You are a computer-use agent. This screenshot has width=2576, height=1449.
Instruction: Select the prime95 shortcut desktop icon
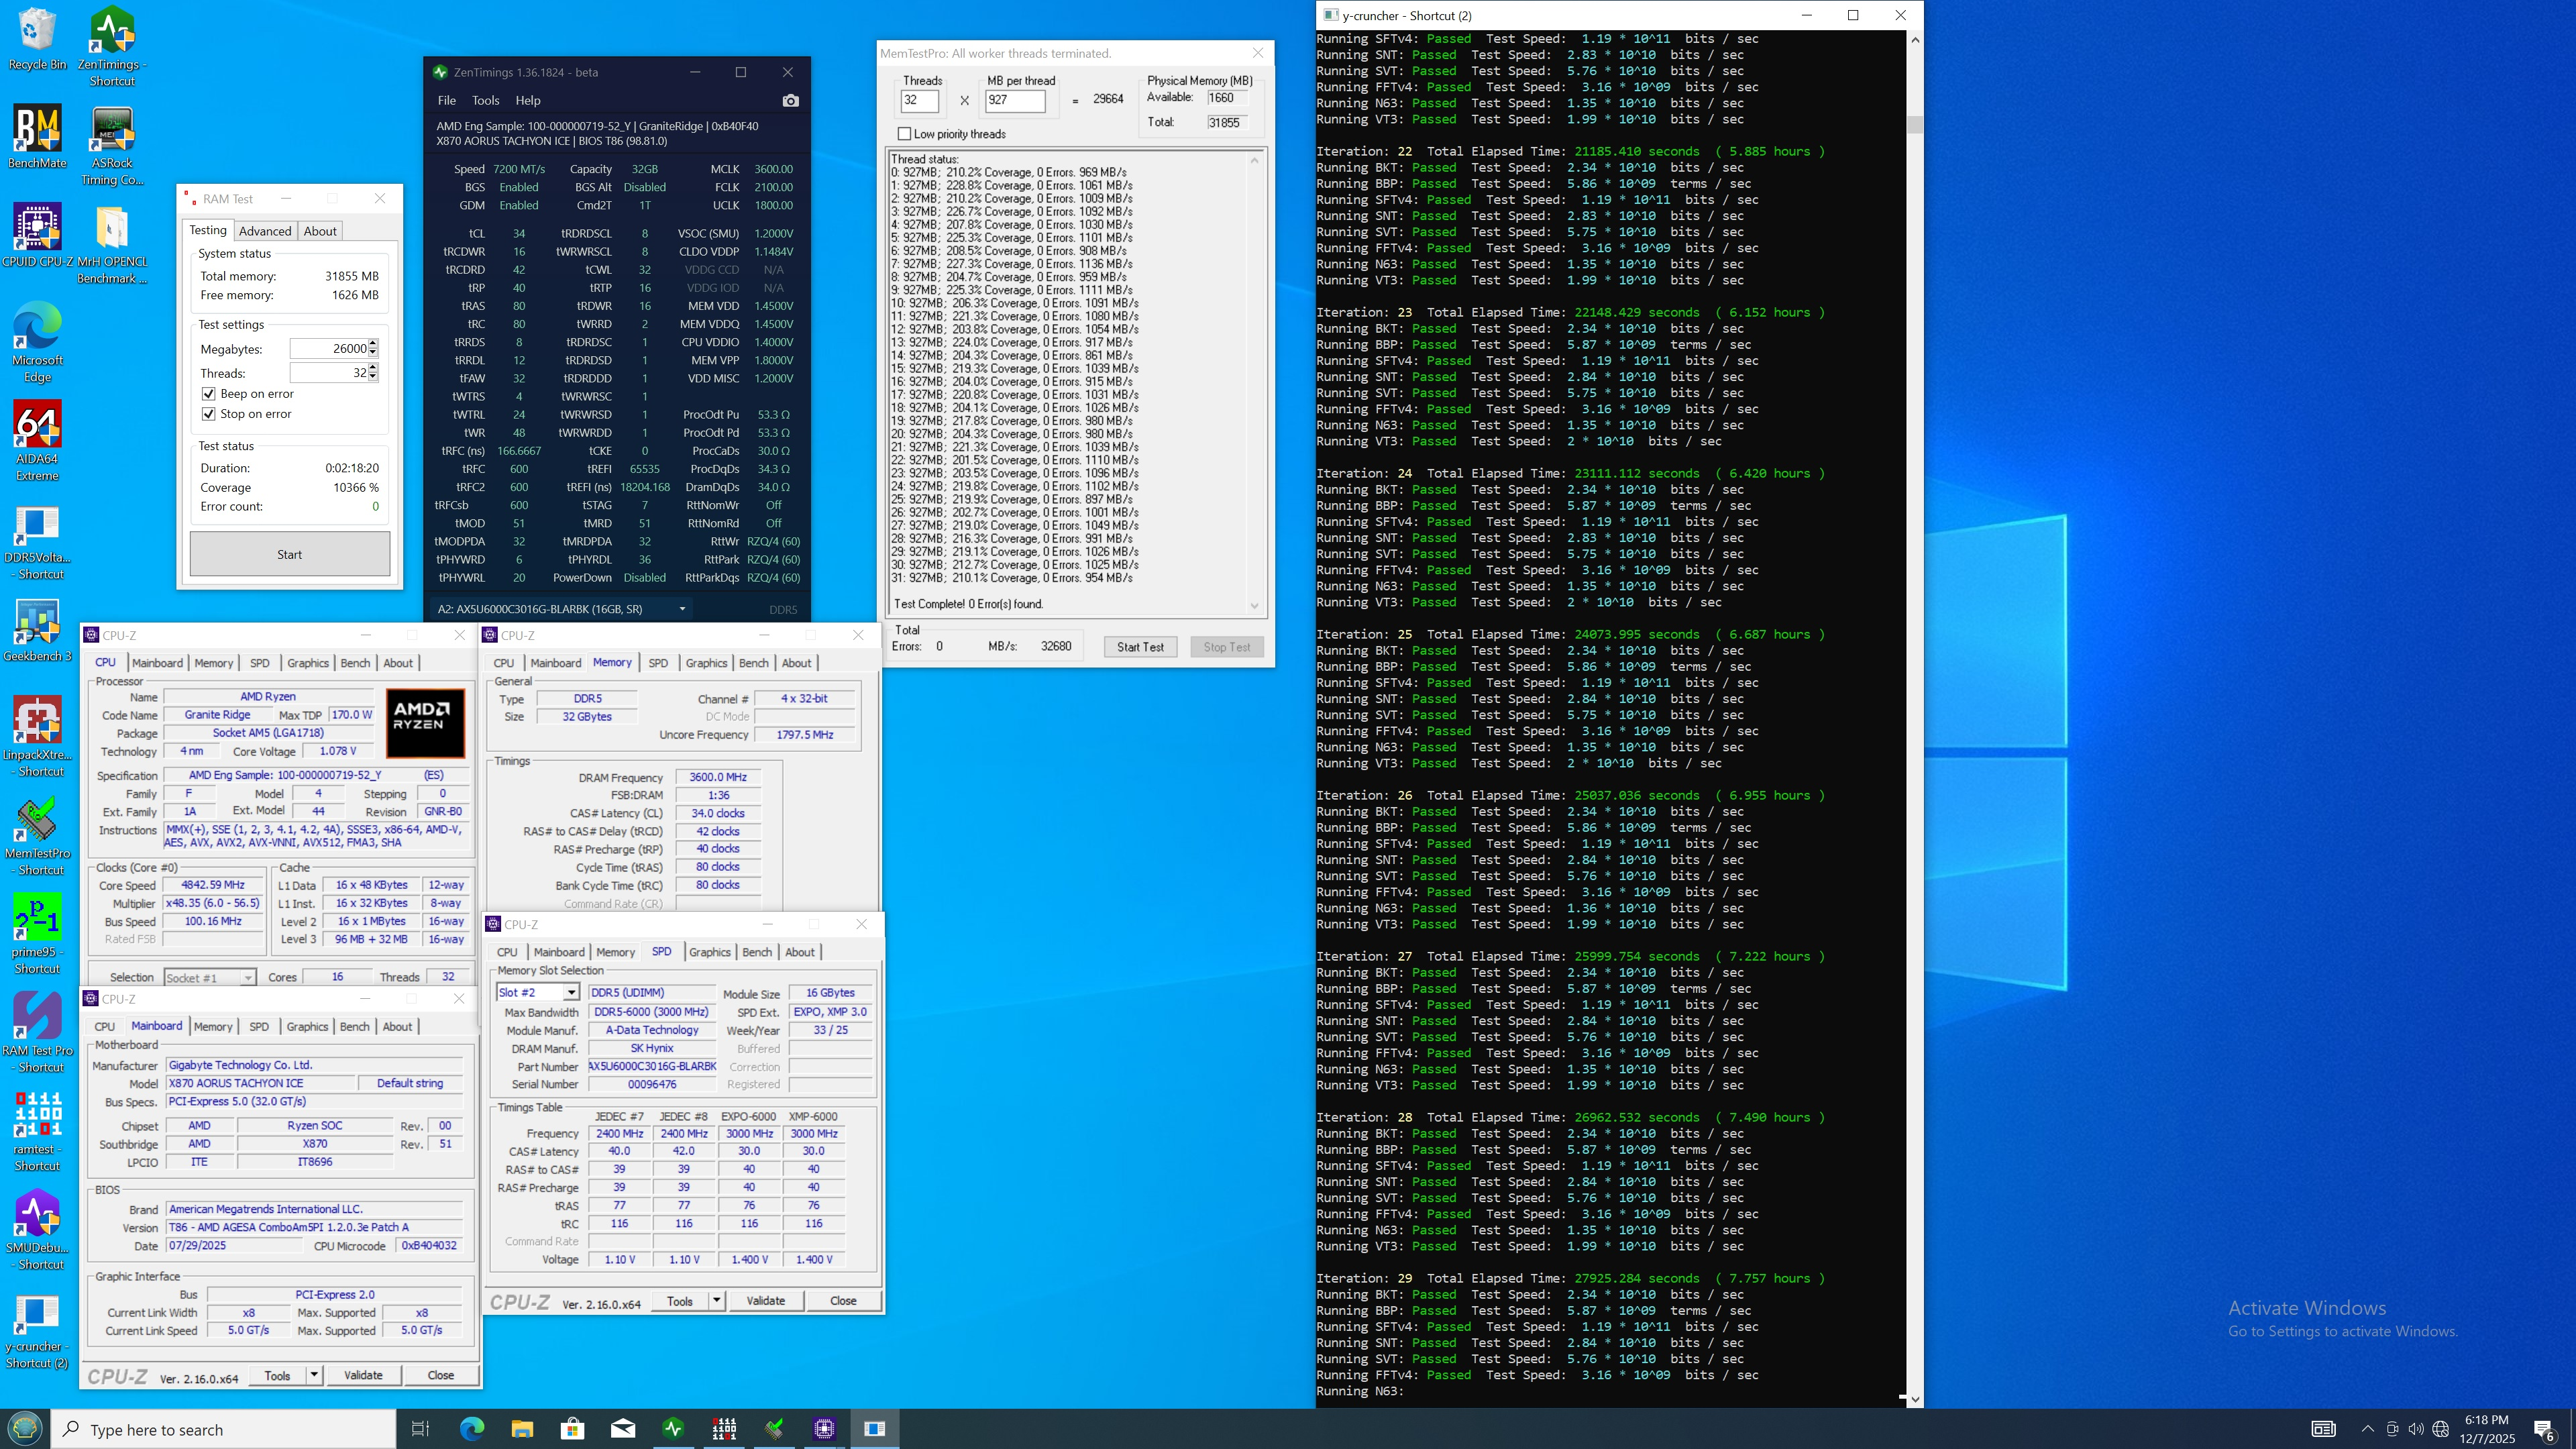[37, 934]
